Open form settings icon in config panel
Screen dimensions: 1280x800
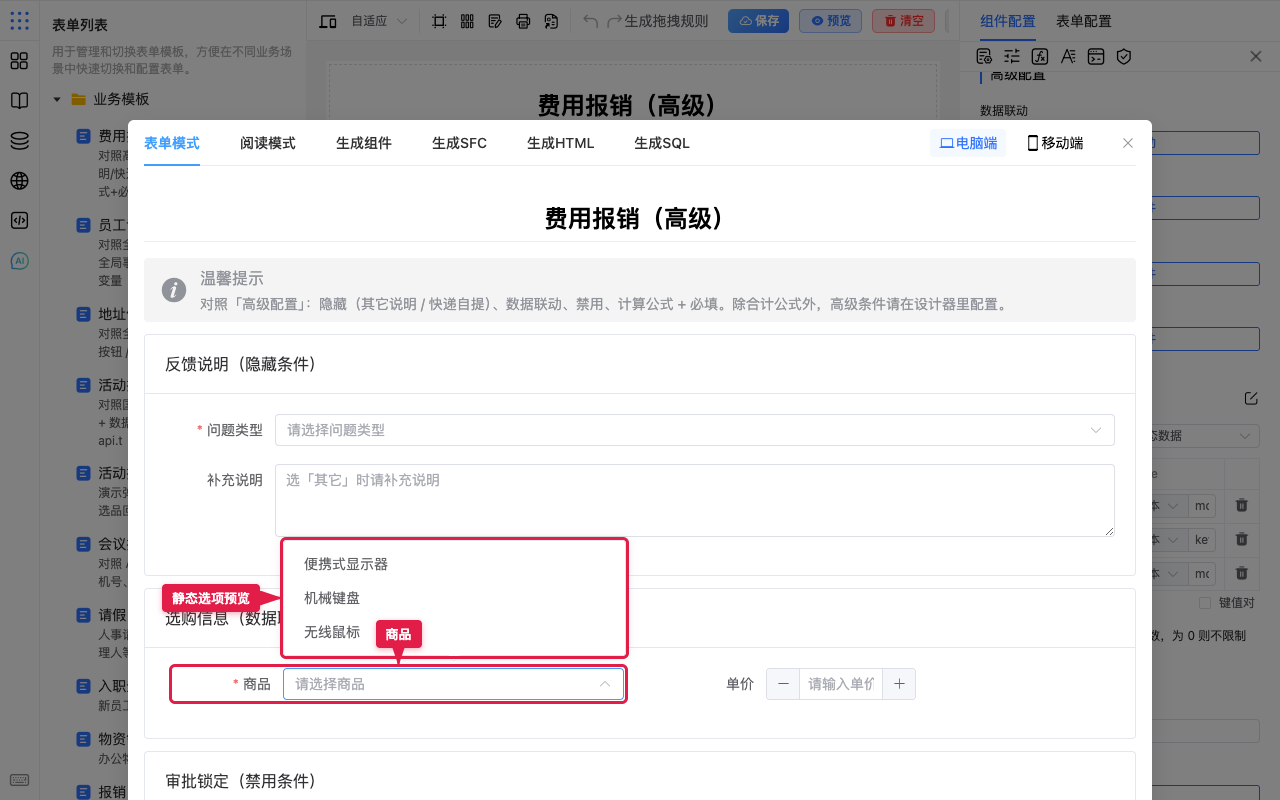(984, 56)
